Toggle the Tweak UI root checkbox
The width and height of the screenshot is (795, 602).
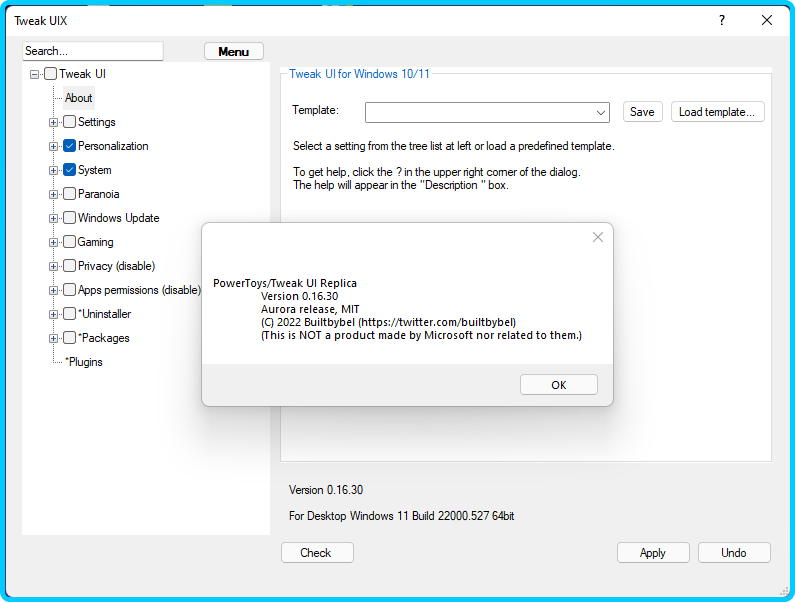tap(50, 74)
